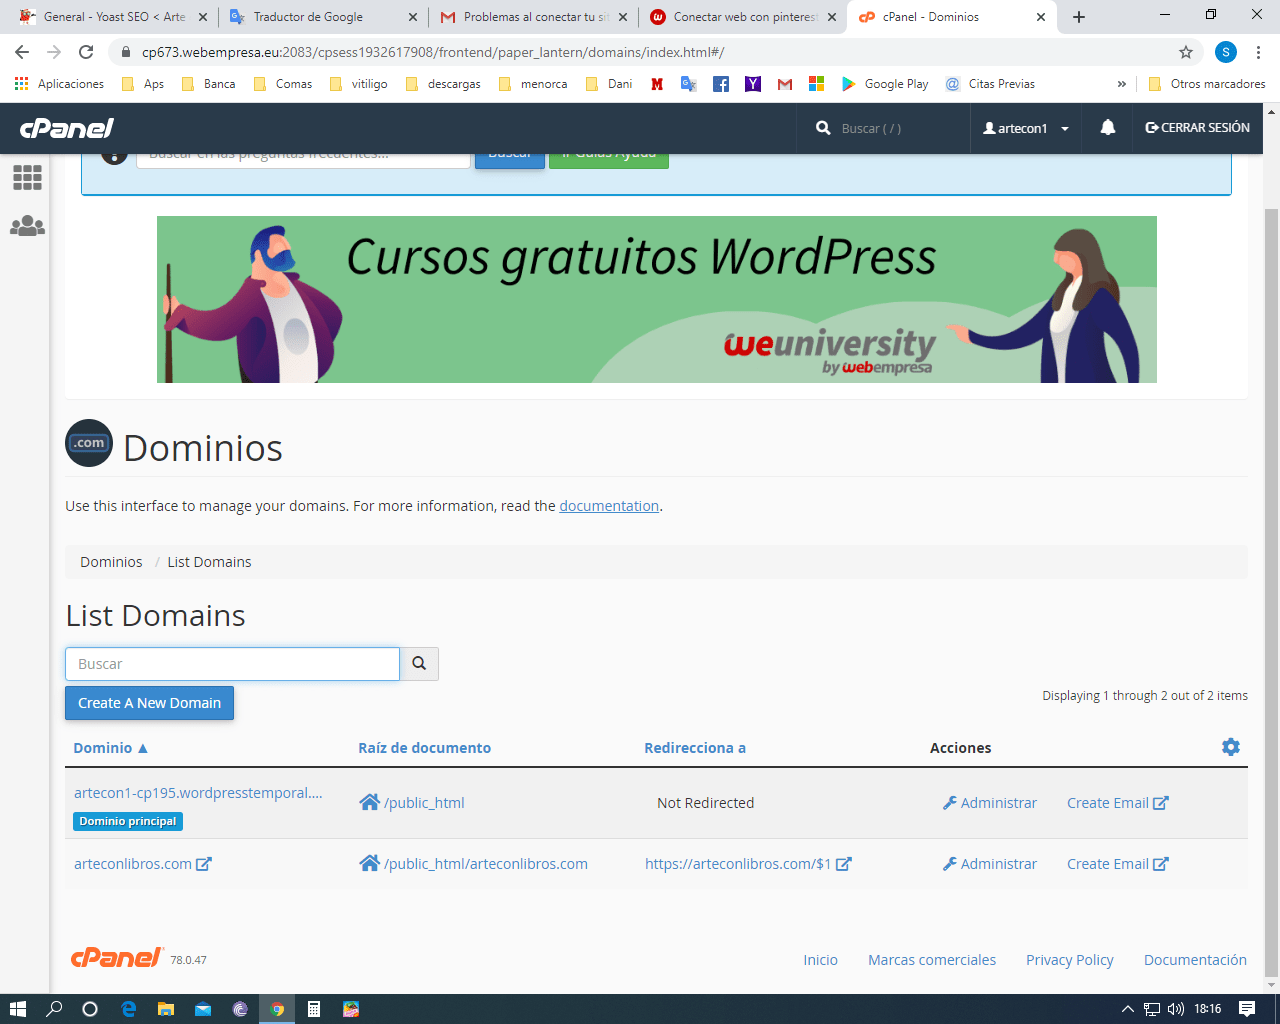Click the browser address bar
Viewport: 1280px width, 1024px height.
pos(640,52)
